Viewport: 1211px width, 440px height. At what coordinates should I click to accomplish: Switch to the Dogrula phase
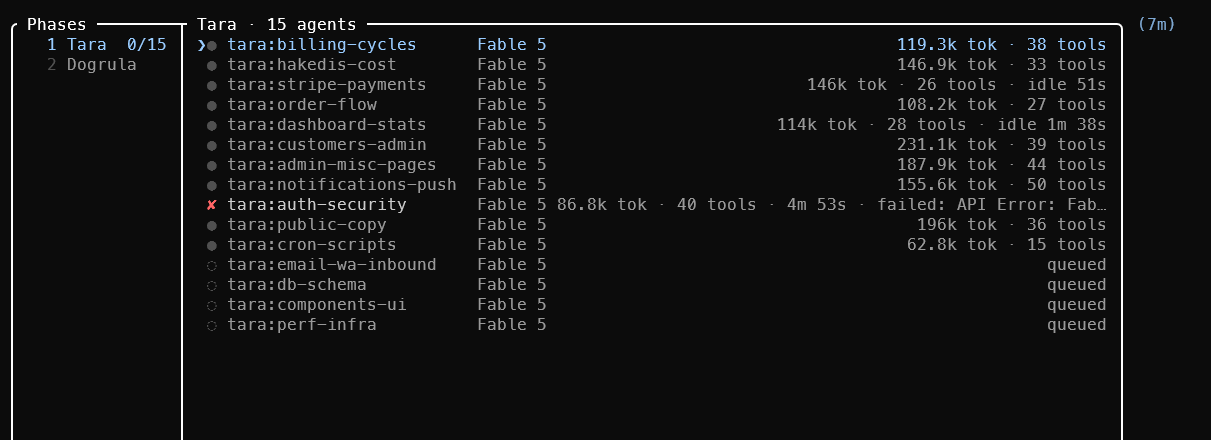click(92, 65)
